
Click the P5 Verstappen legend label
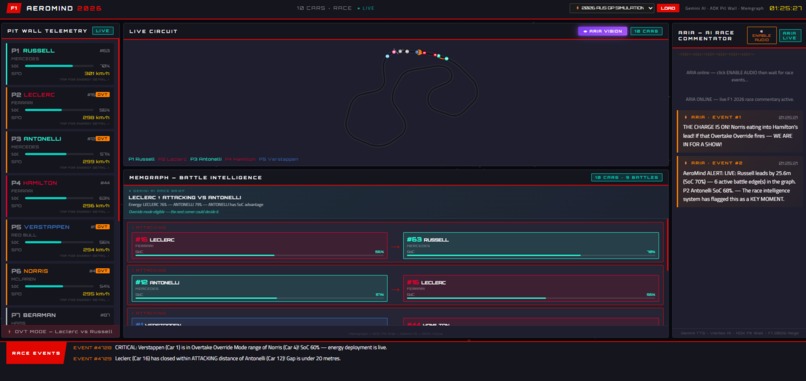[279, 159]
